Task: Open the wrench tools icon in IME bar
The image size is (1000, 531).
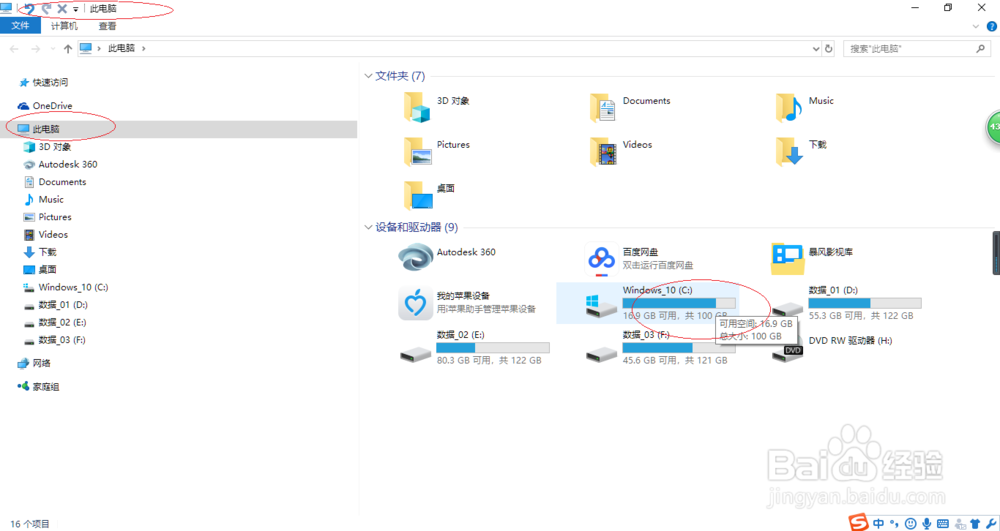Action: (991, 524)
